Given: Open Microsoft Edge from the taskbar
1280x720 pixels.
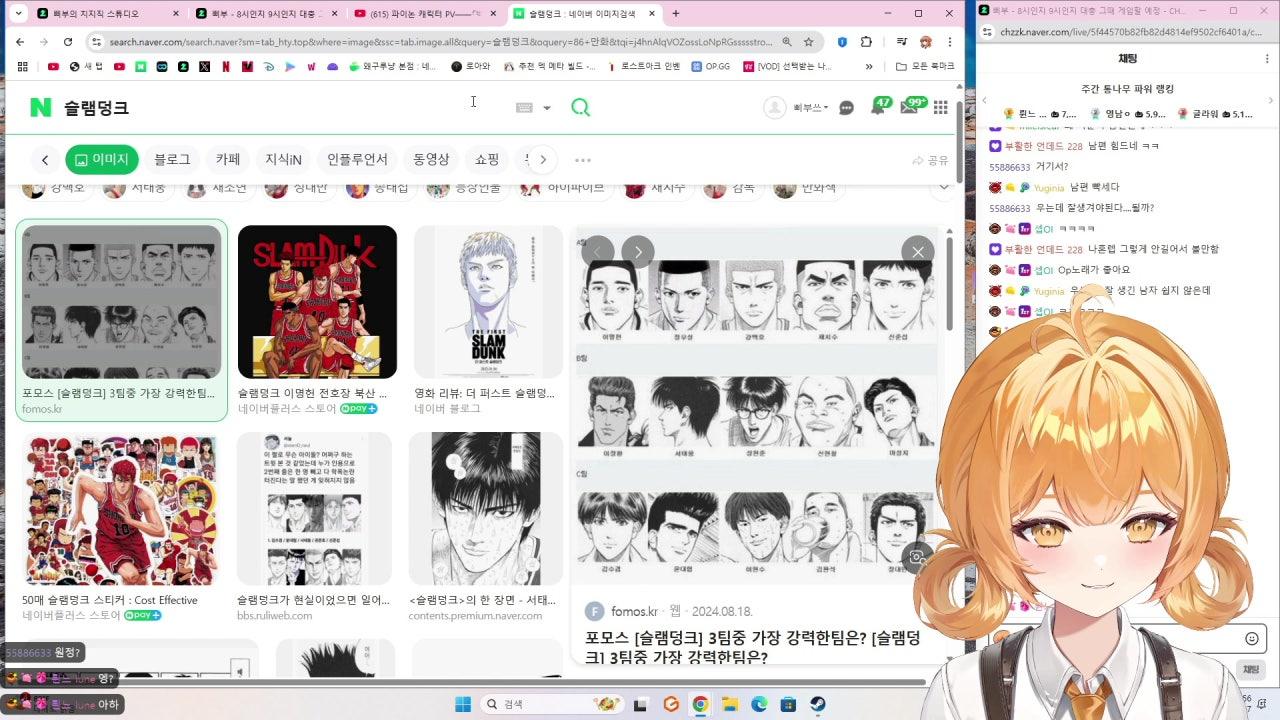Looking at the screenshot, I should (x=759, y=704).
